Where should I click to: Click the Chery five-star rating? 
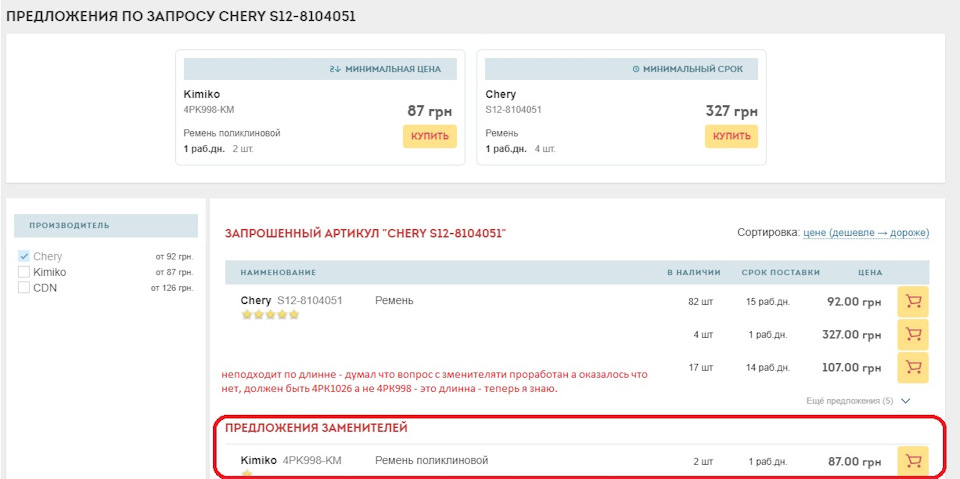pyautogui.click(x=269, y=315)
